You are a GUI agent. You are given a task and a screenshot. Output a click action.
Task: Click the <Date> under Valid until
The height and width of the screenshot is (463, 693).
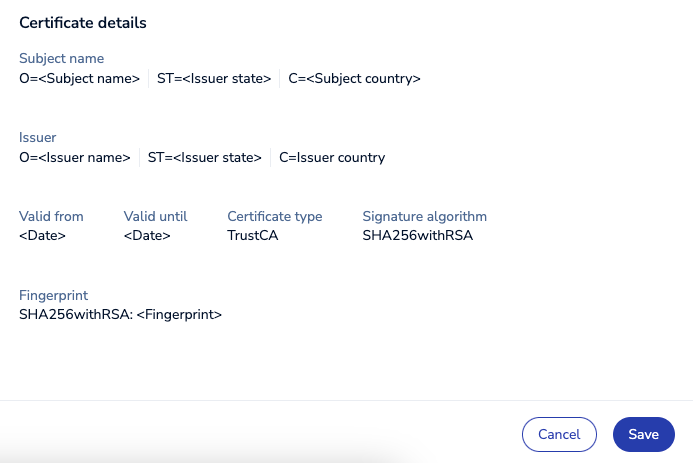click(x=147, y=235)
